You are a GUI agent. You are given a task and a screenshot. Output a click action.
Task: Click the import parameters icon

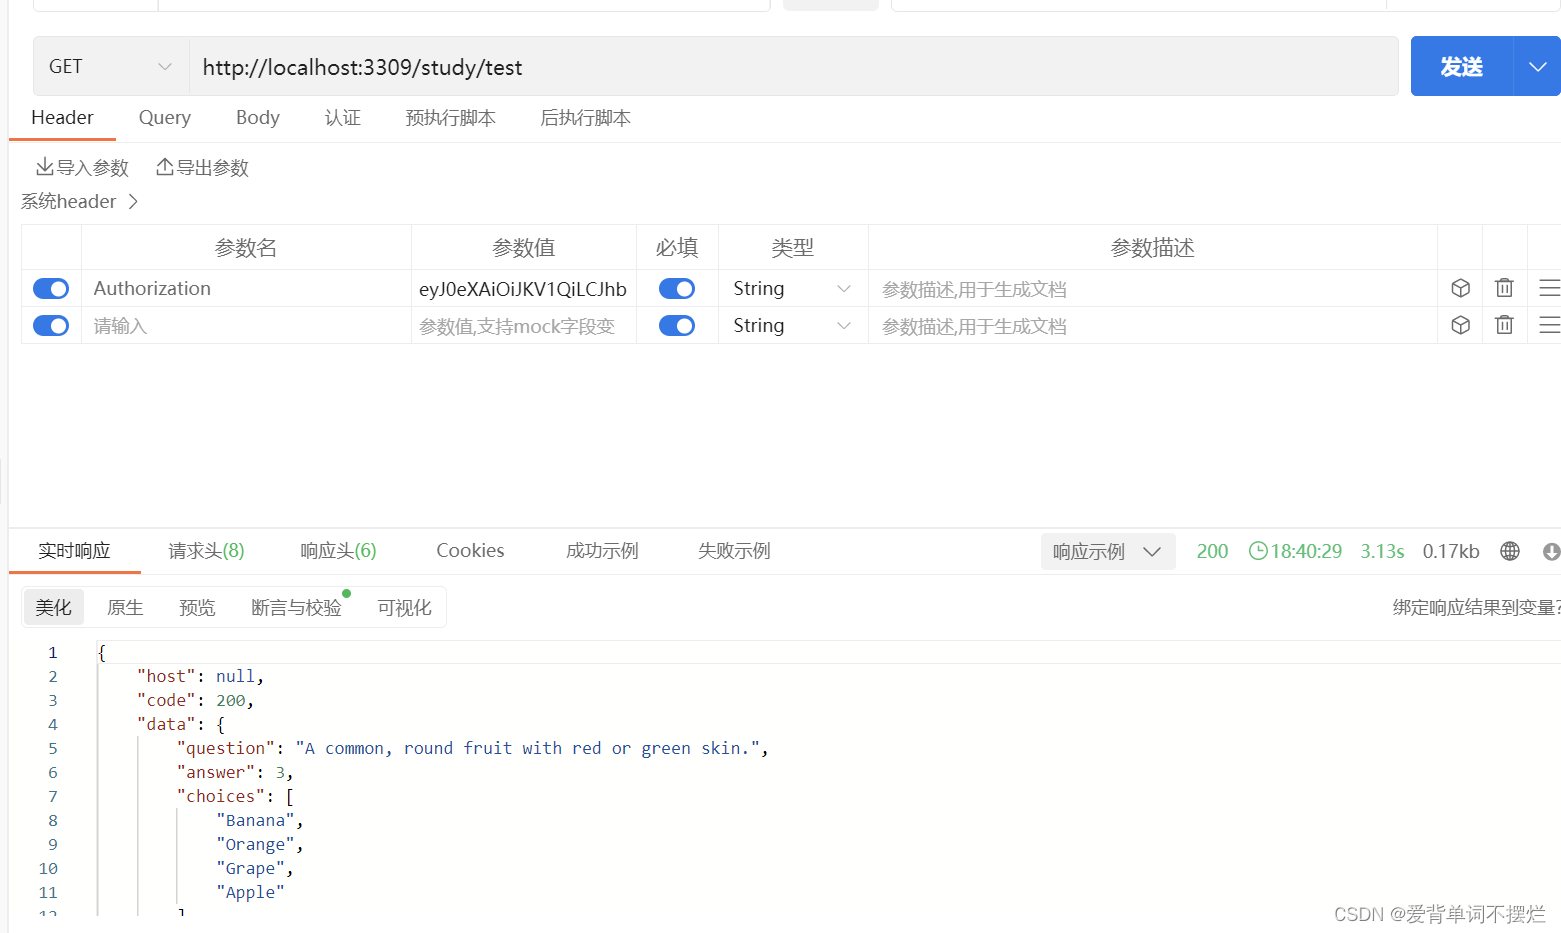click(x=44, y=167)
